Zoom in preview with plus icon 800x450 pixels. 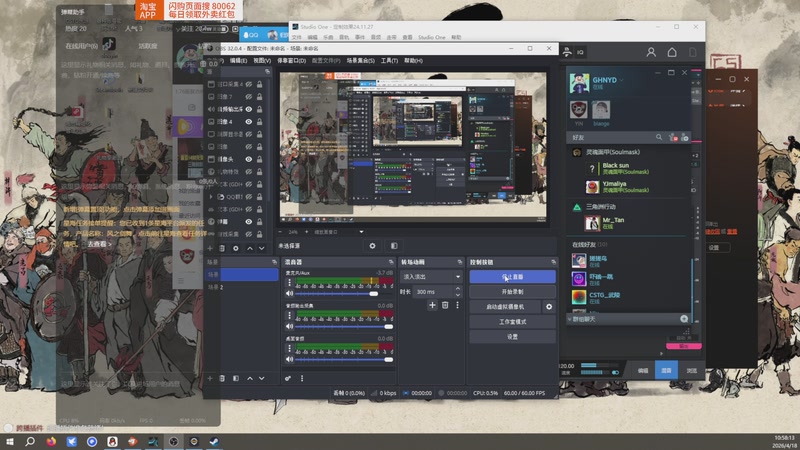click(306, 232)
